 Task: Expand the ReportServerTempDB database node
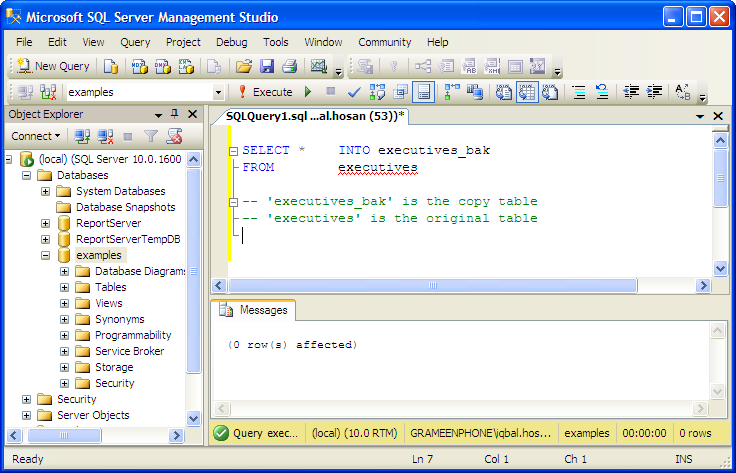[45, 239]
